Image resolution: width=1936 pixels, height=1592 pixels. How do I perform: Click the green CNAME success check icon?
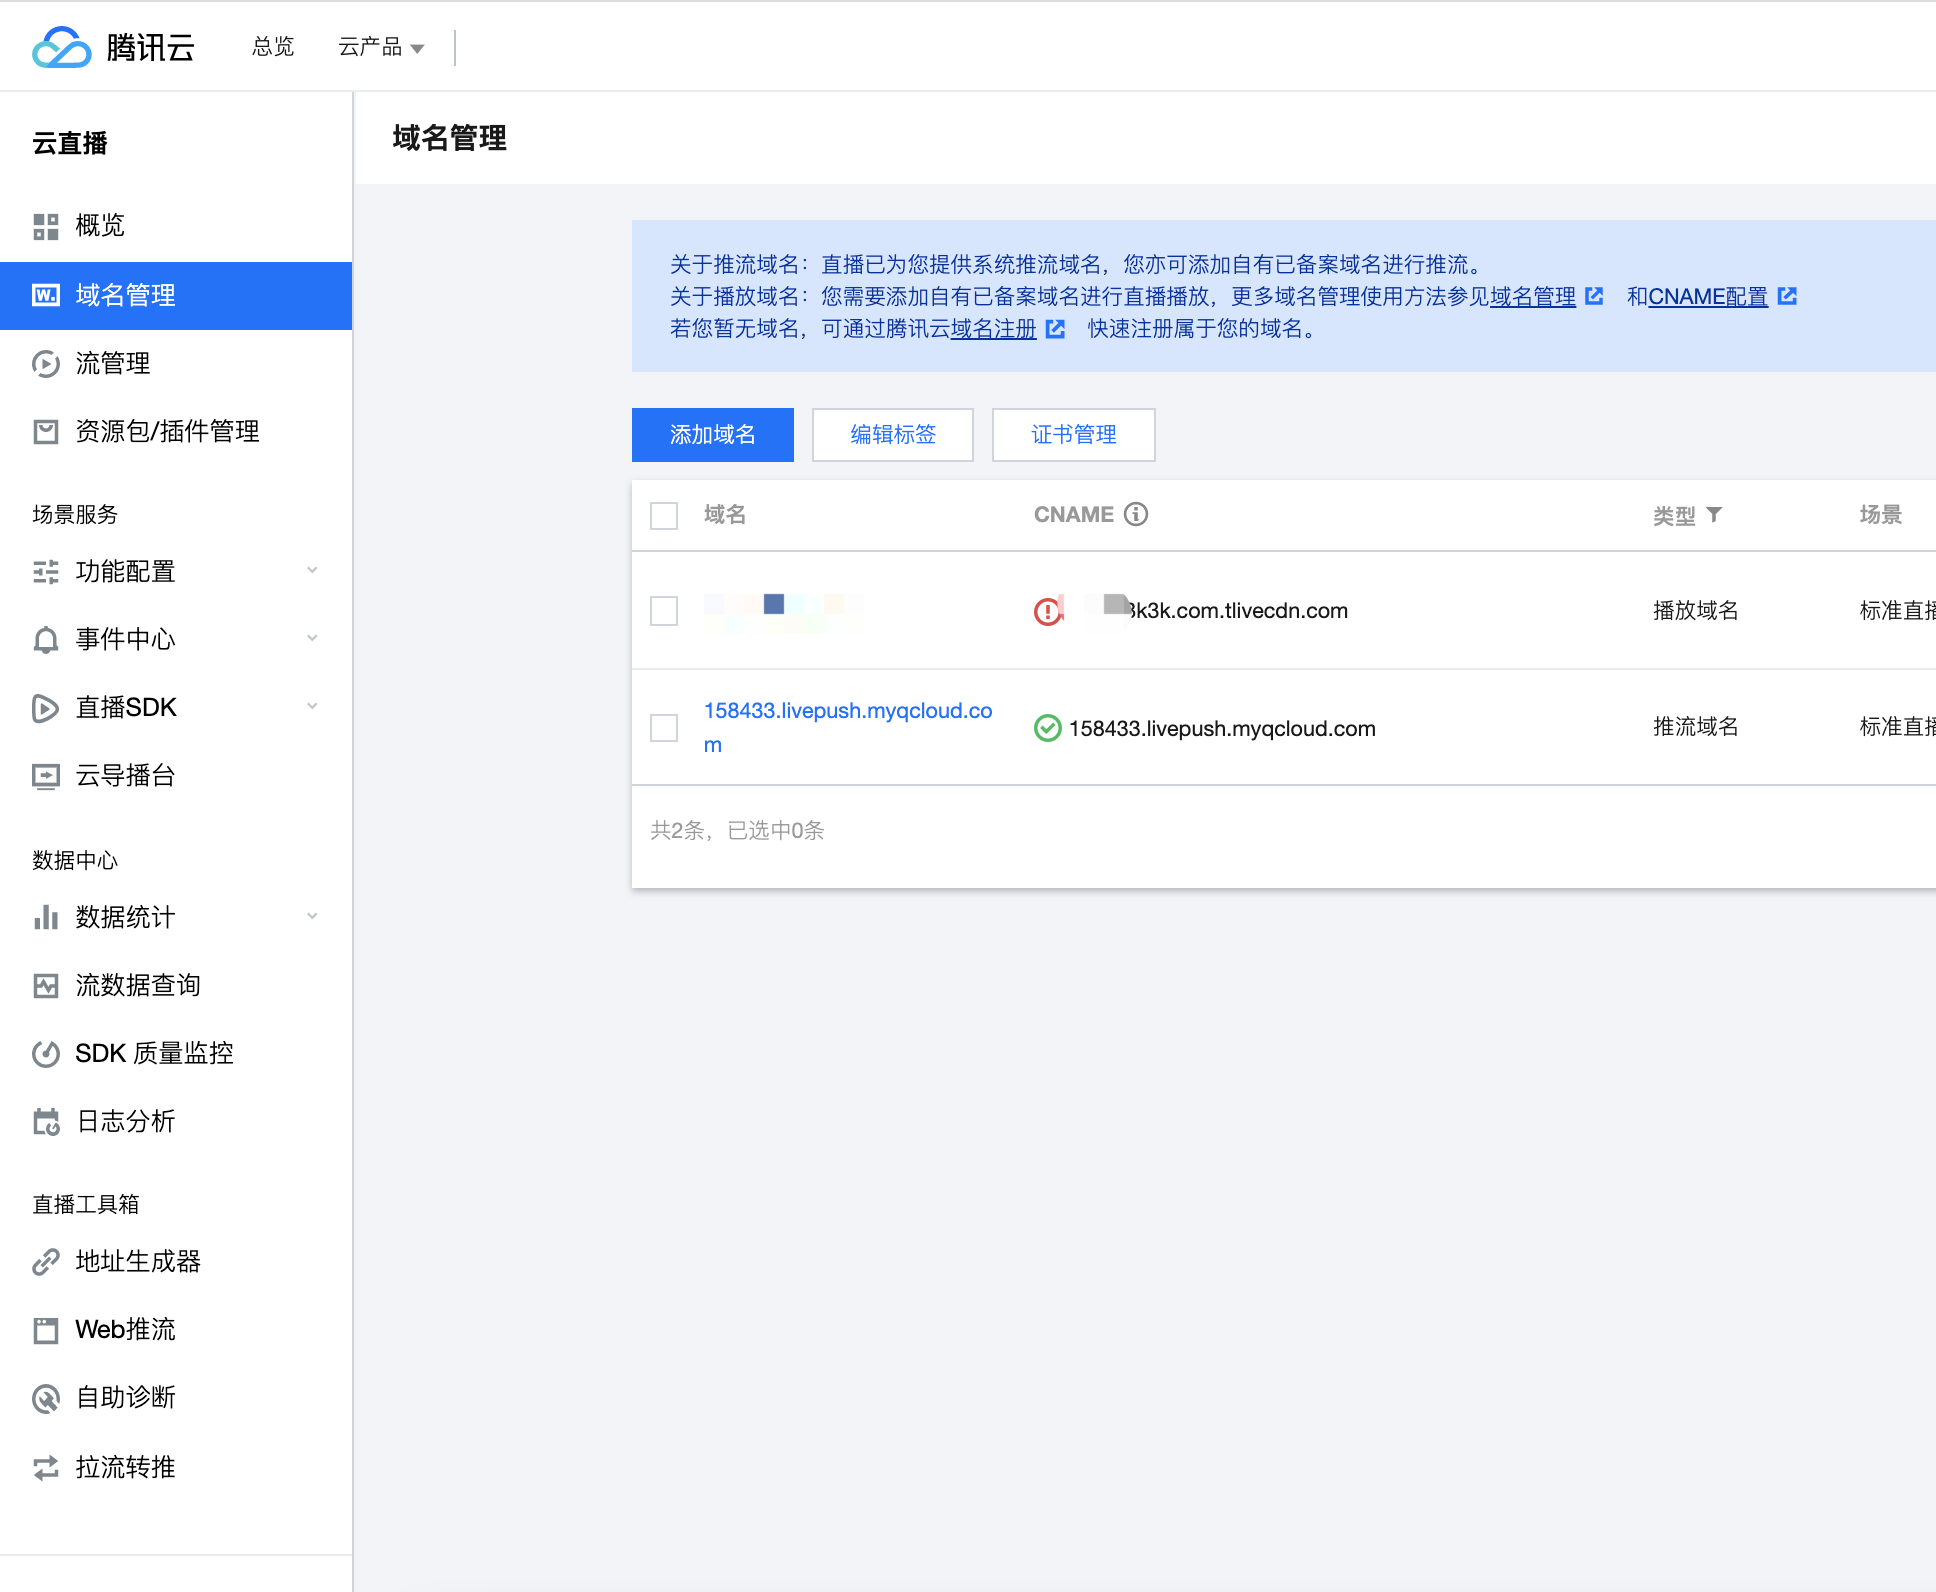(x=1047, y=728)
